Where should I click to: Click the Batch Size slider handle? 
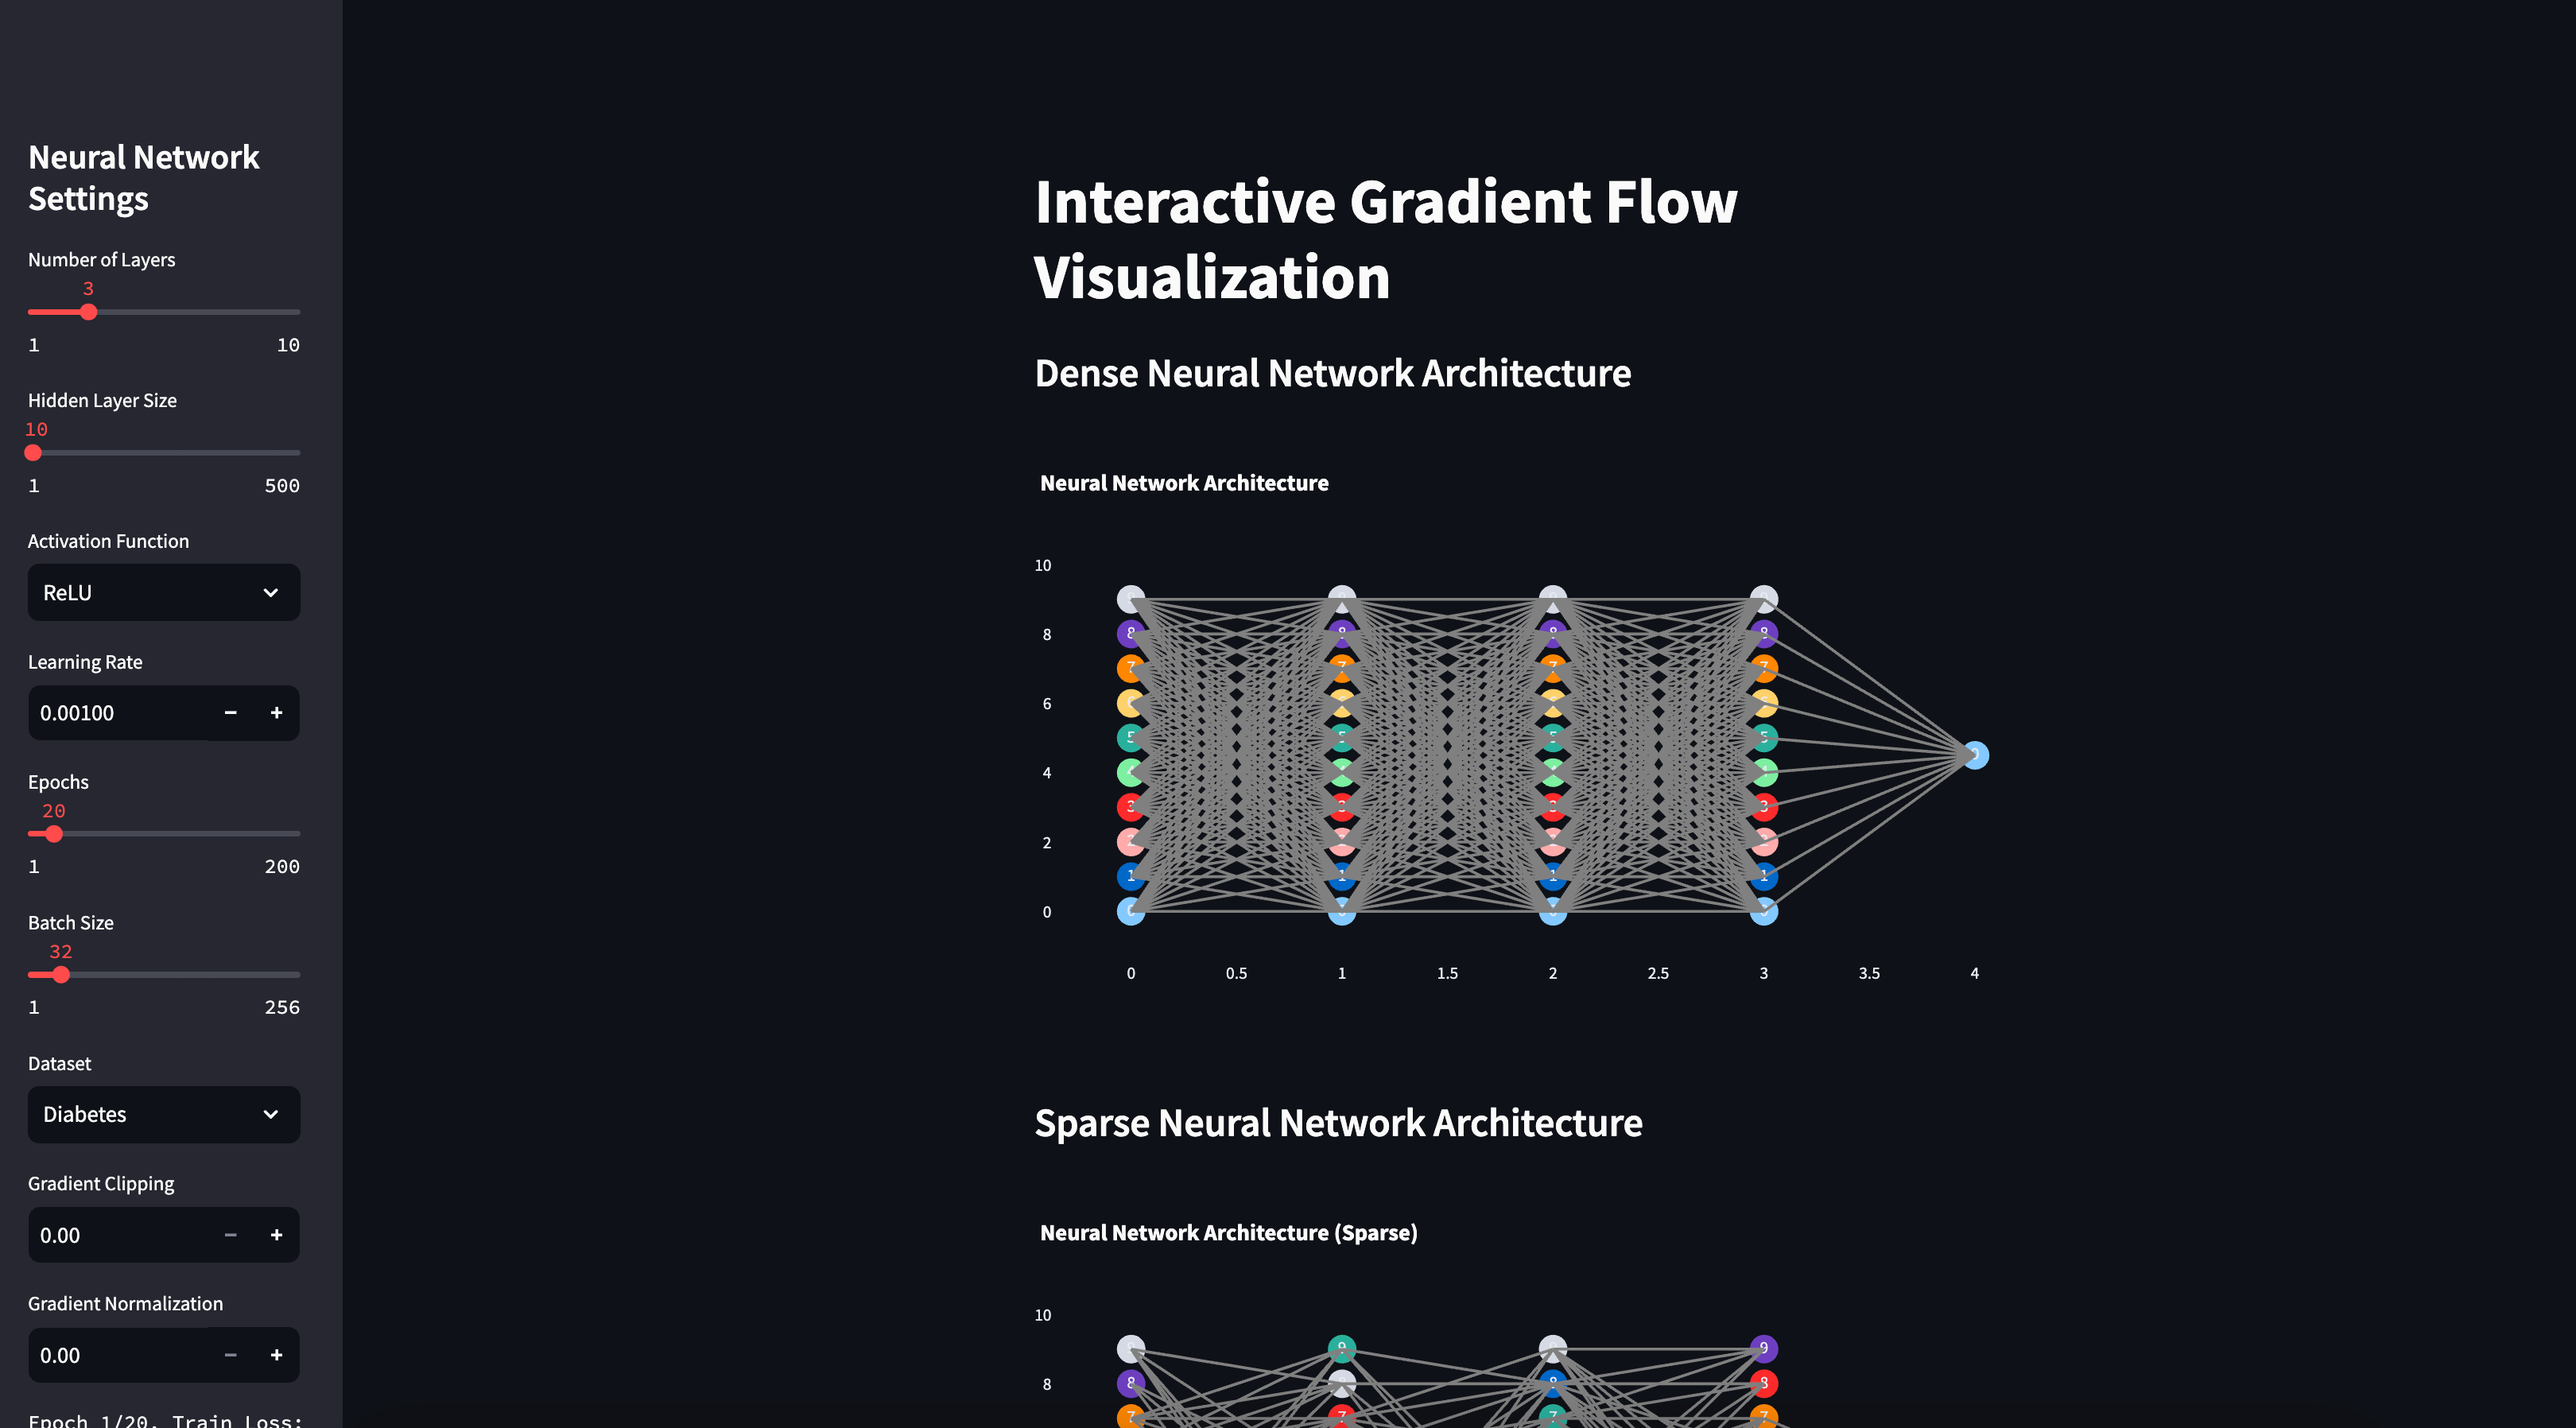coord(61,975)
